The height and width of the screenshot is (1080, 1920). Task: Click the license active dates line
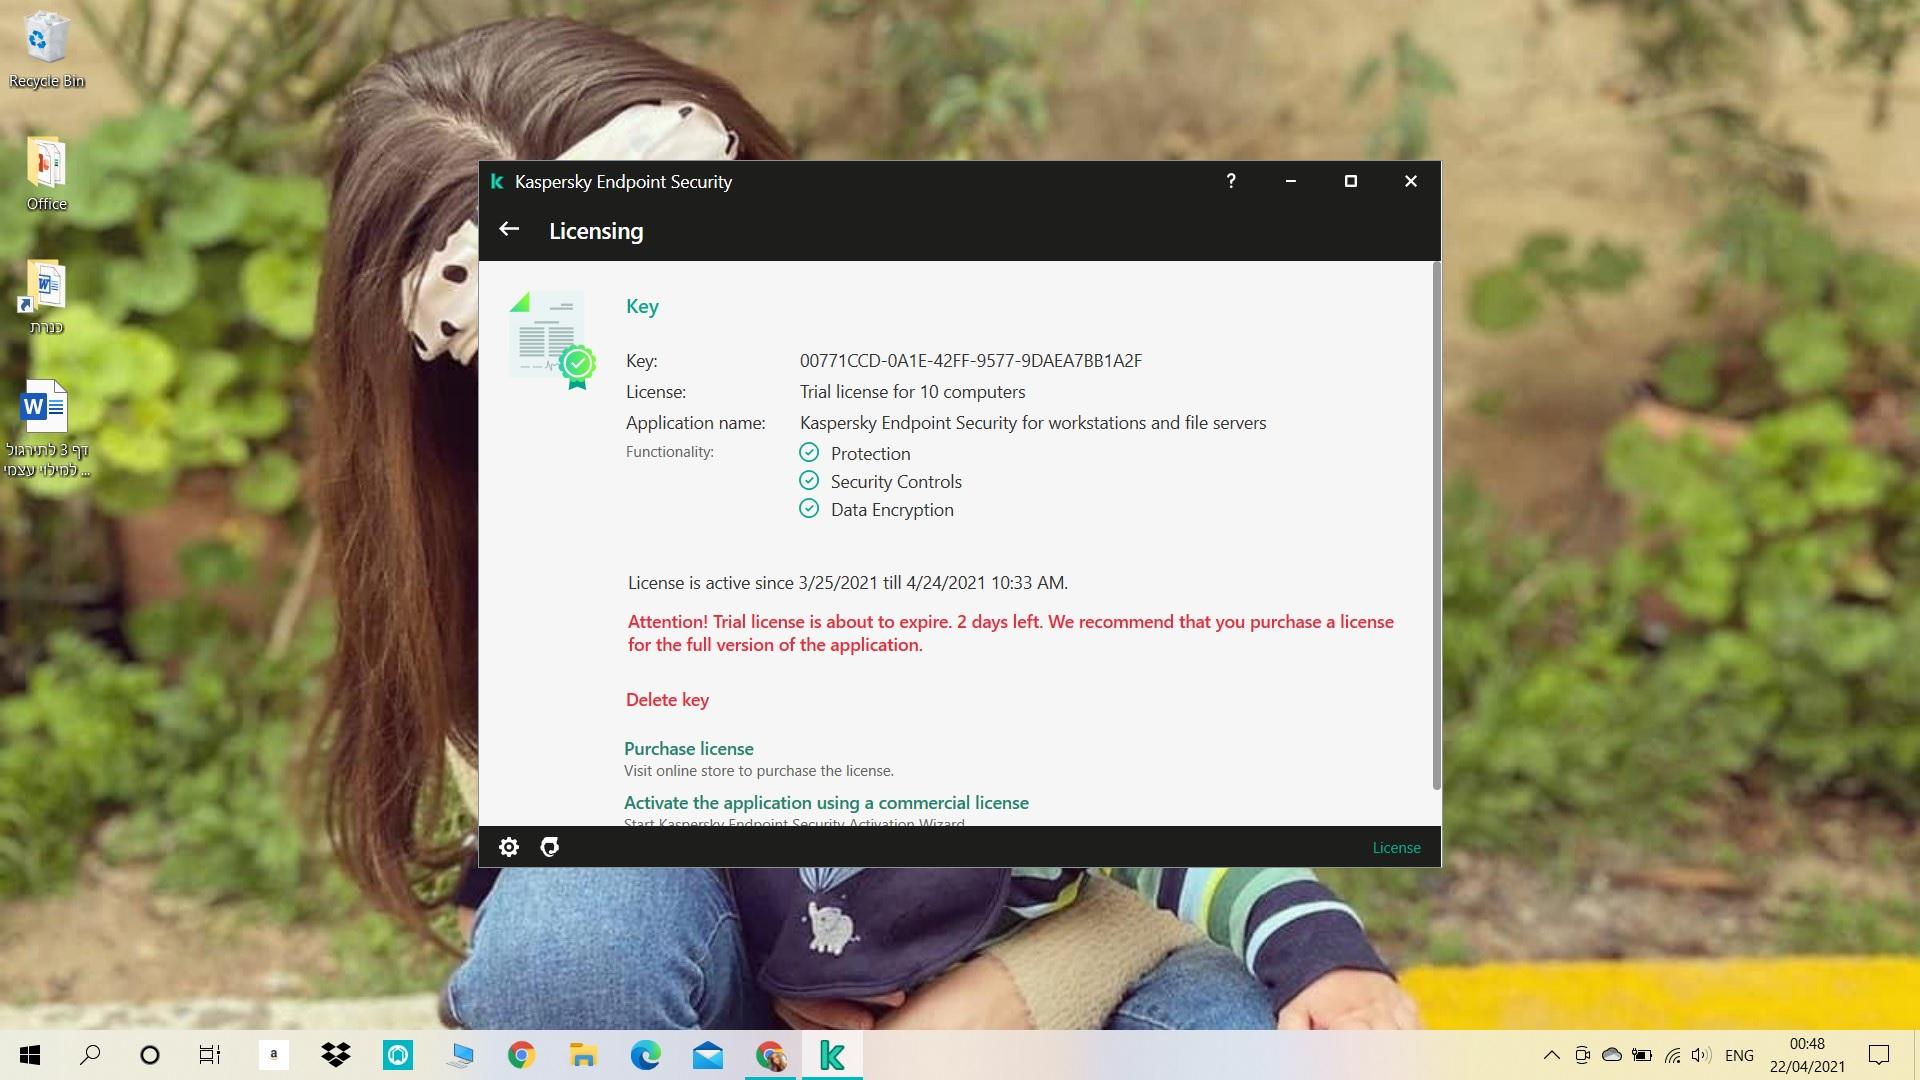click(x=847, y=583)
